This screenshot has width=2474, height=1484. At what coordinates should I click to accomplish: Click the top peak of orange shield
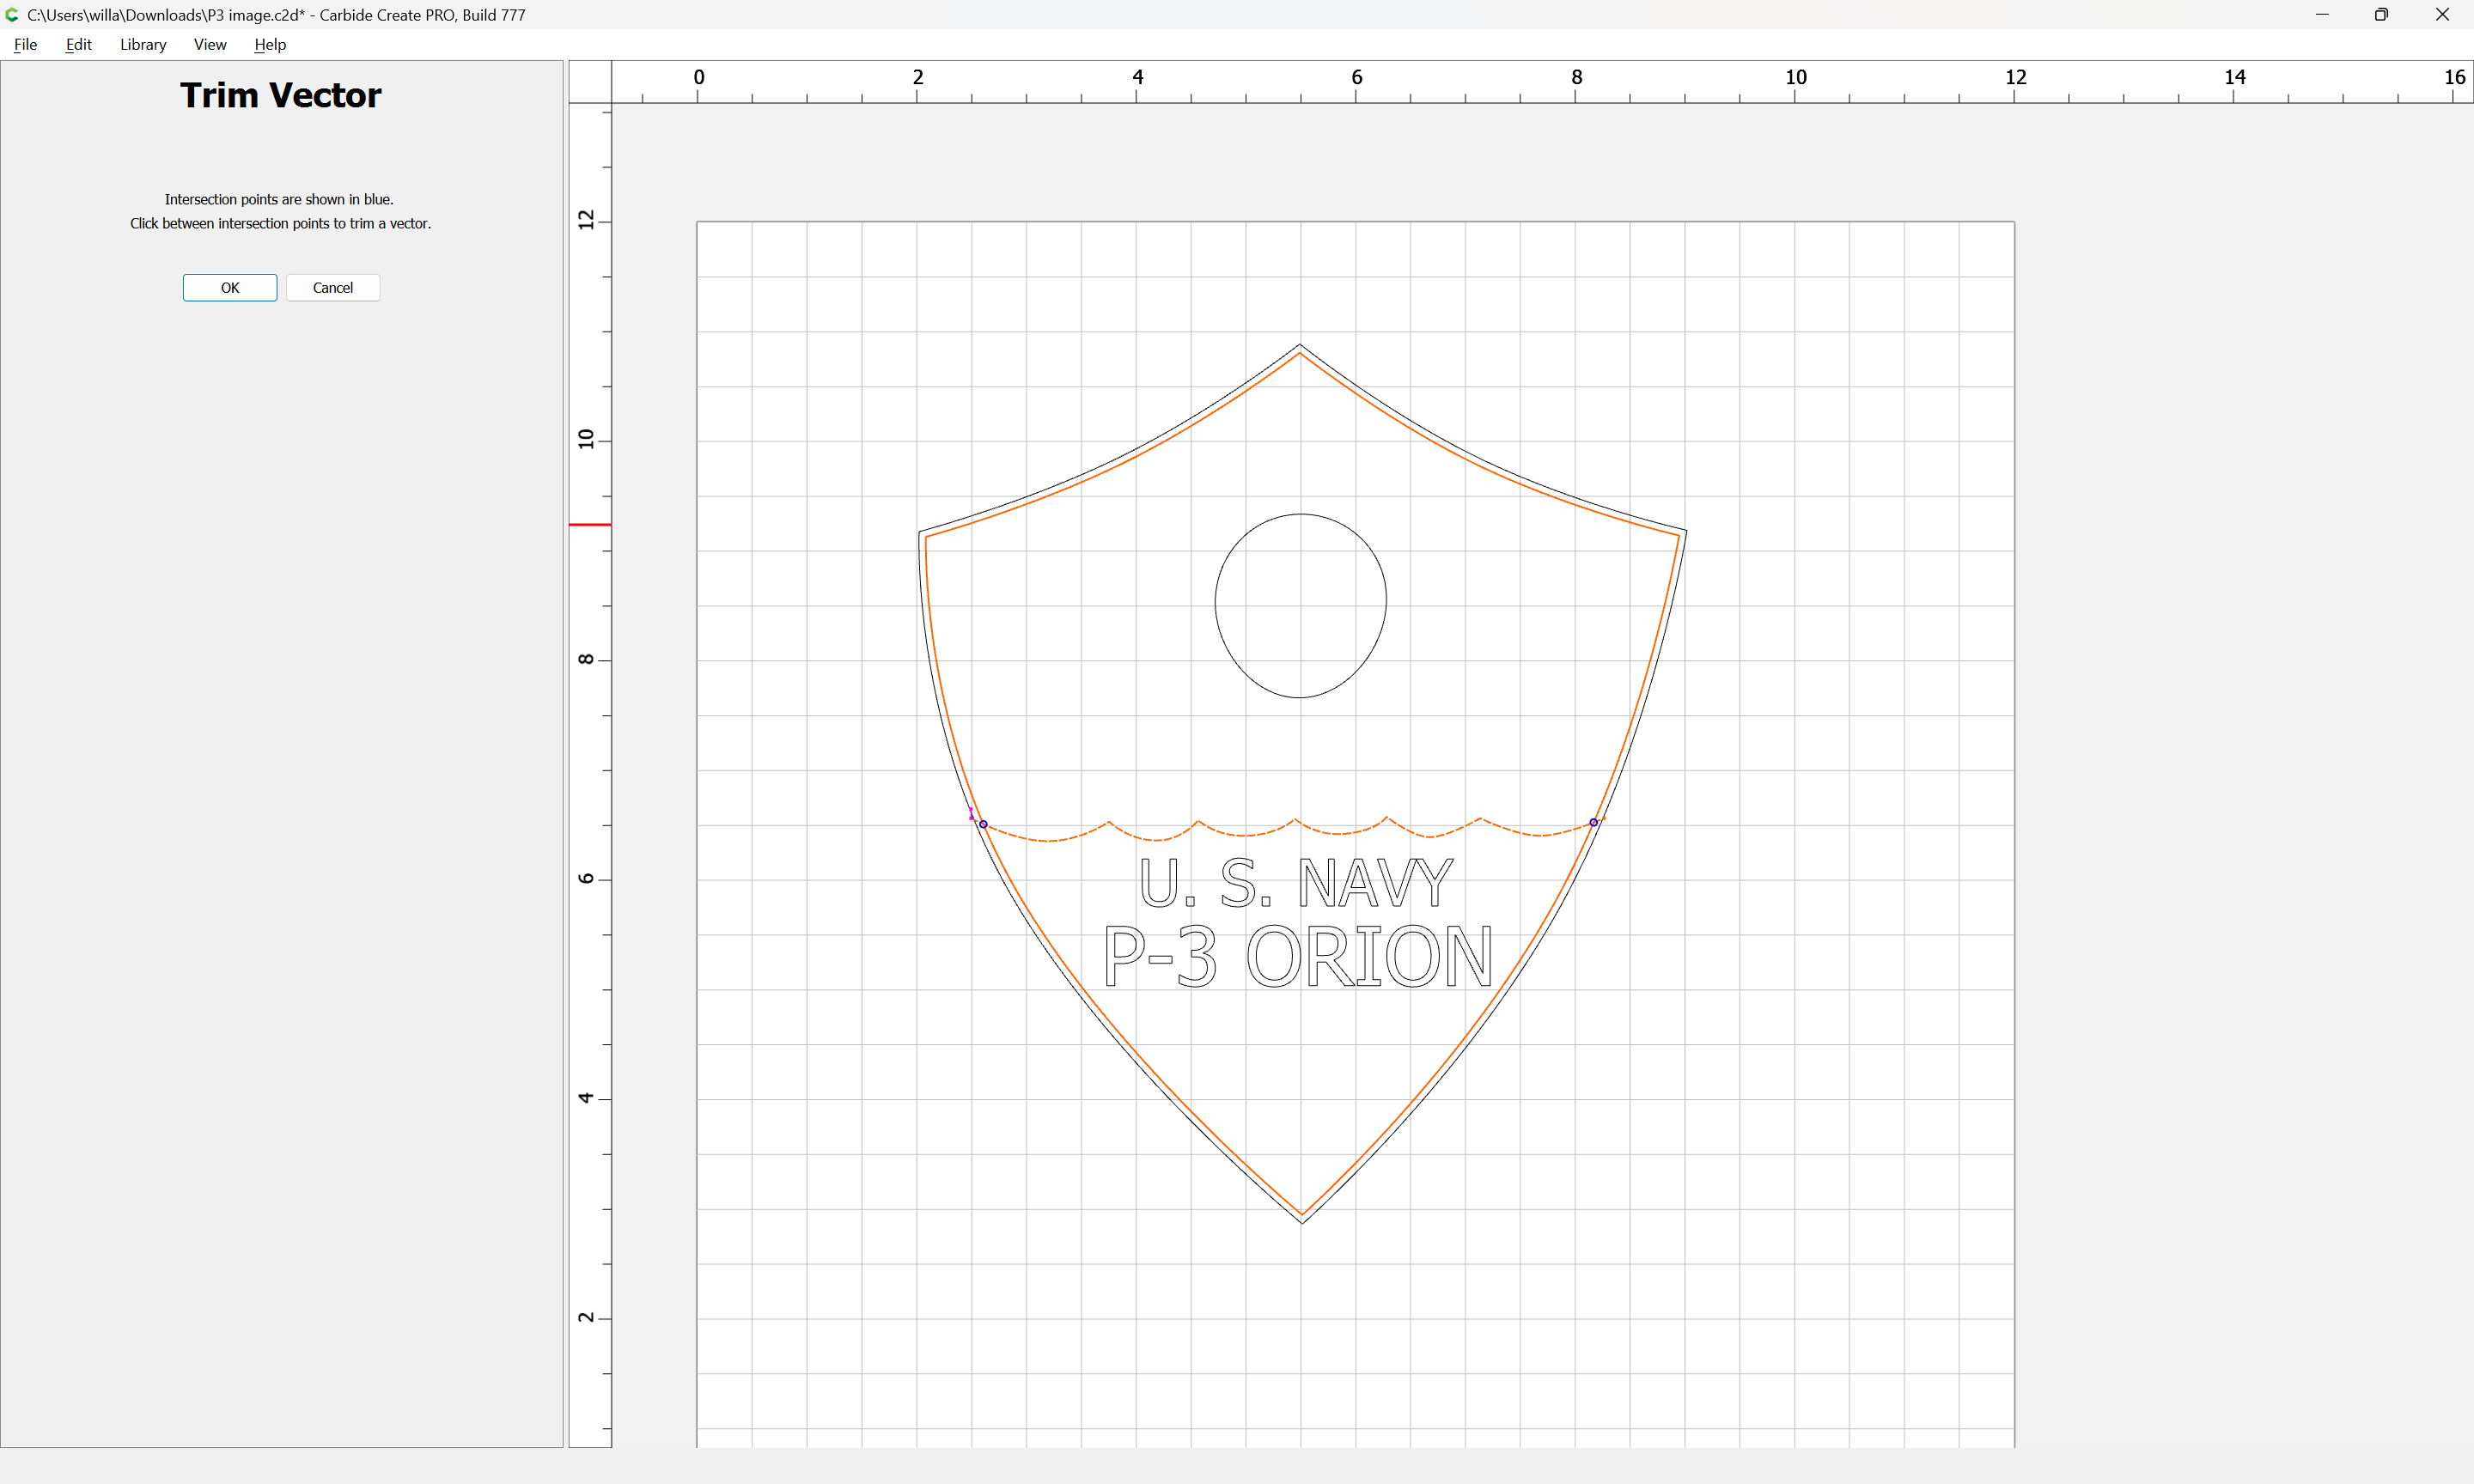[1300, 354]
